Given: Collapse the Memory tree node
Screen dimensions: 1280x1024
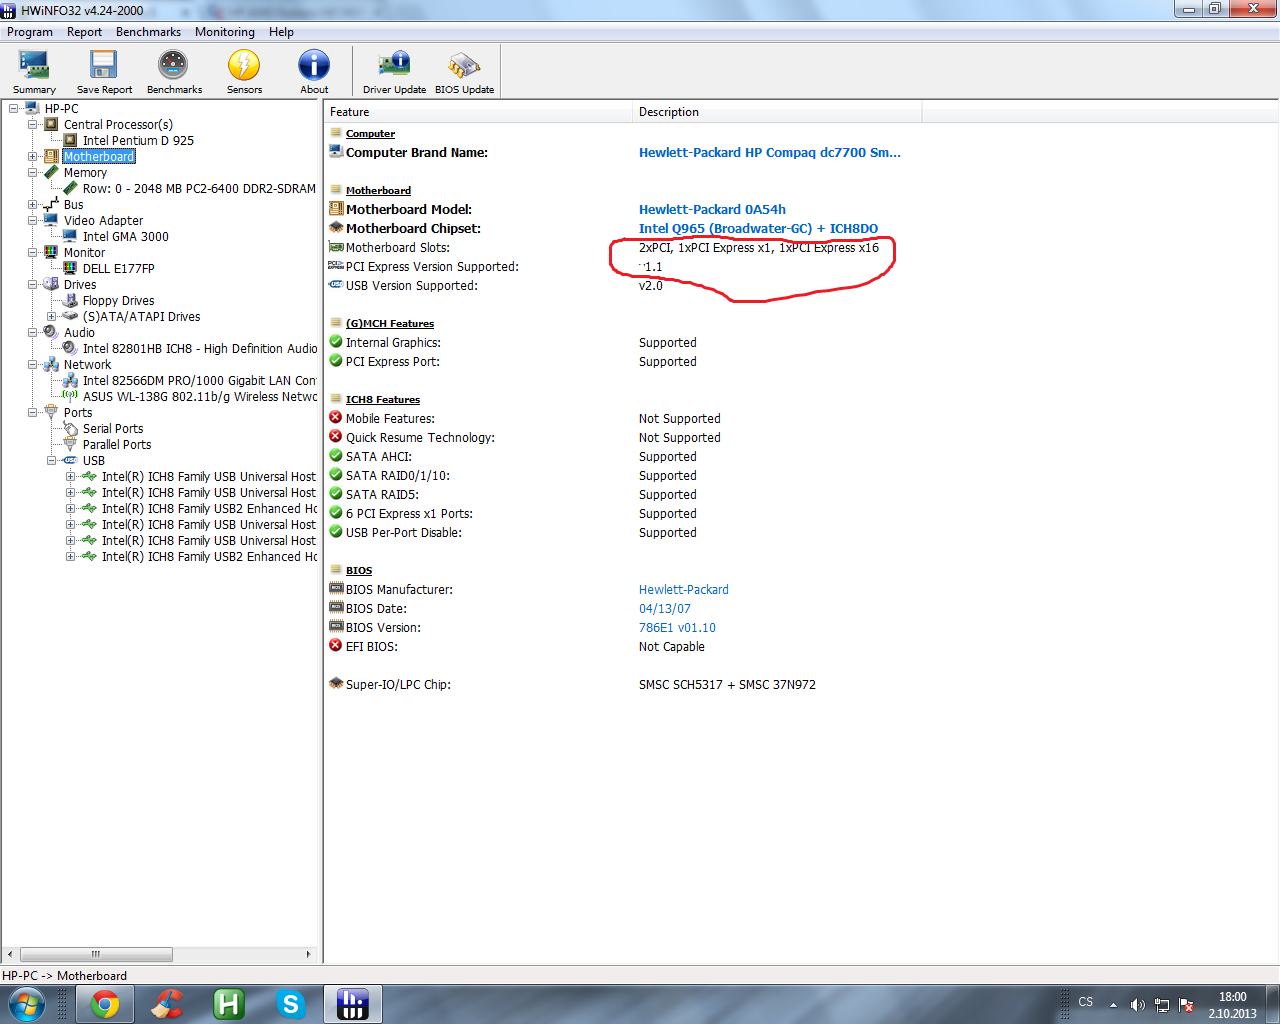Looking at the screenshot, I should pos(33,172).
